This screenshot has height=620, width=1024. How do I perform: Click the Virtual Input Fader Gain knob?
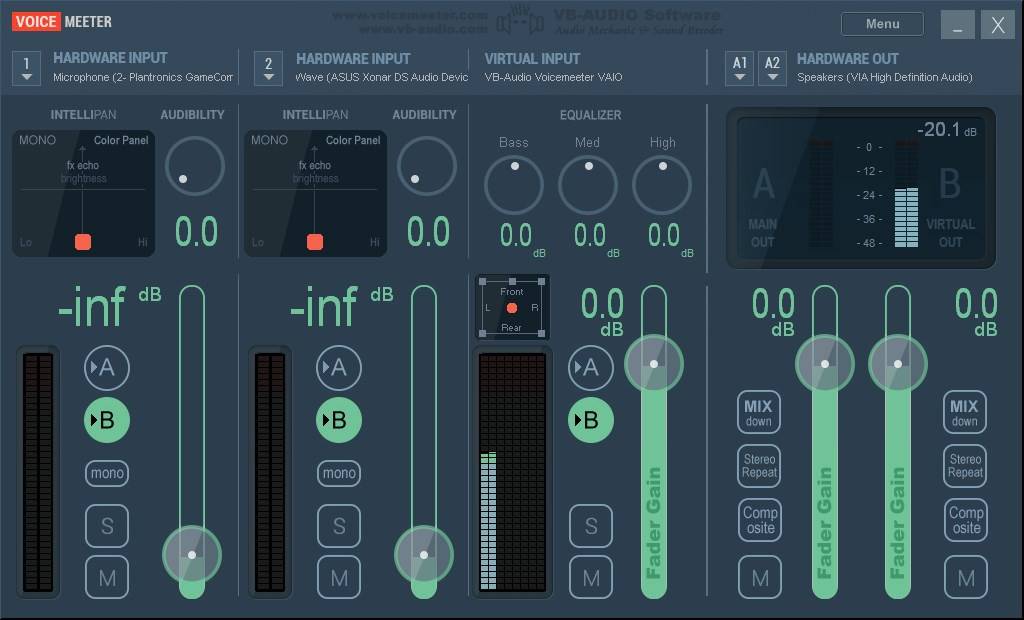click(654, 363)
